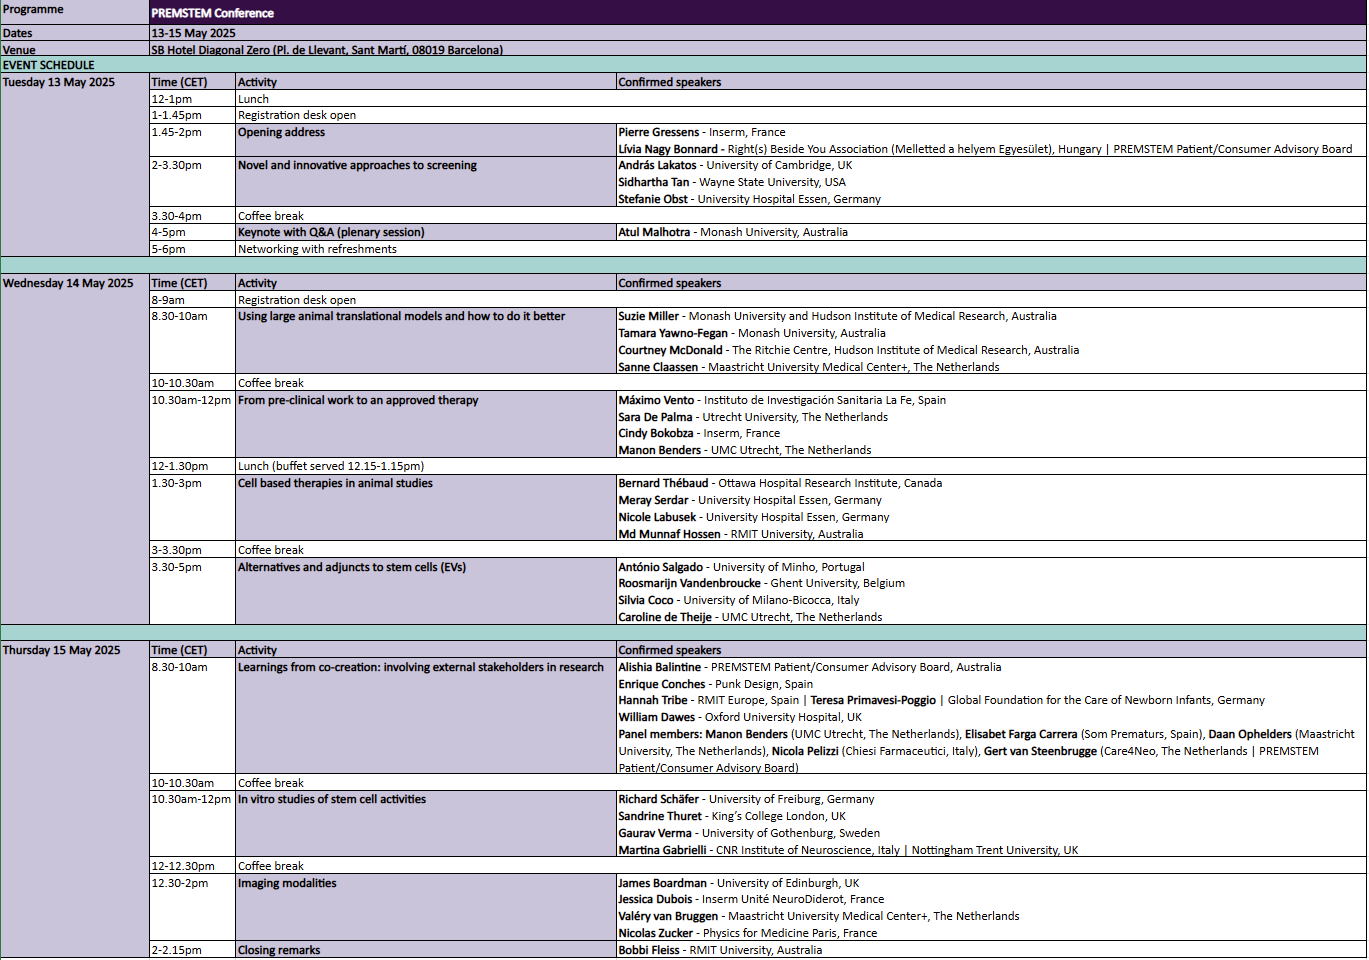Select the Máximo Vento speaker line

[782, 400]
